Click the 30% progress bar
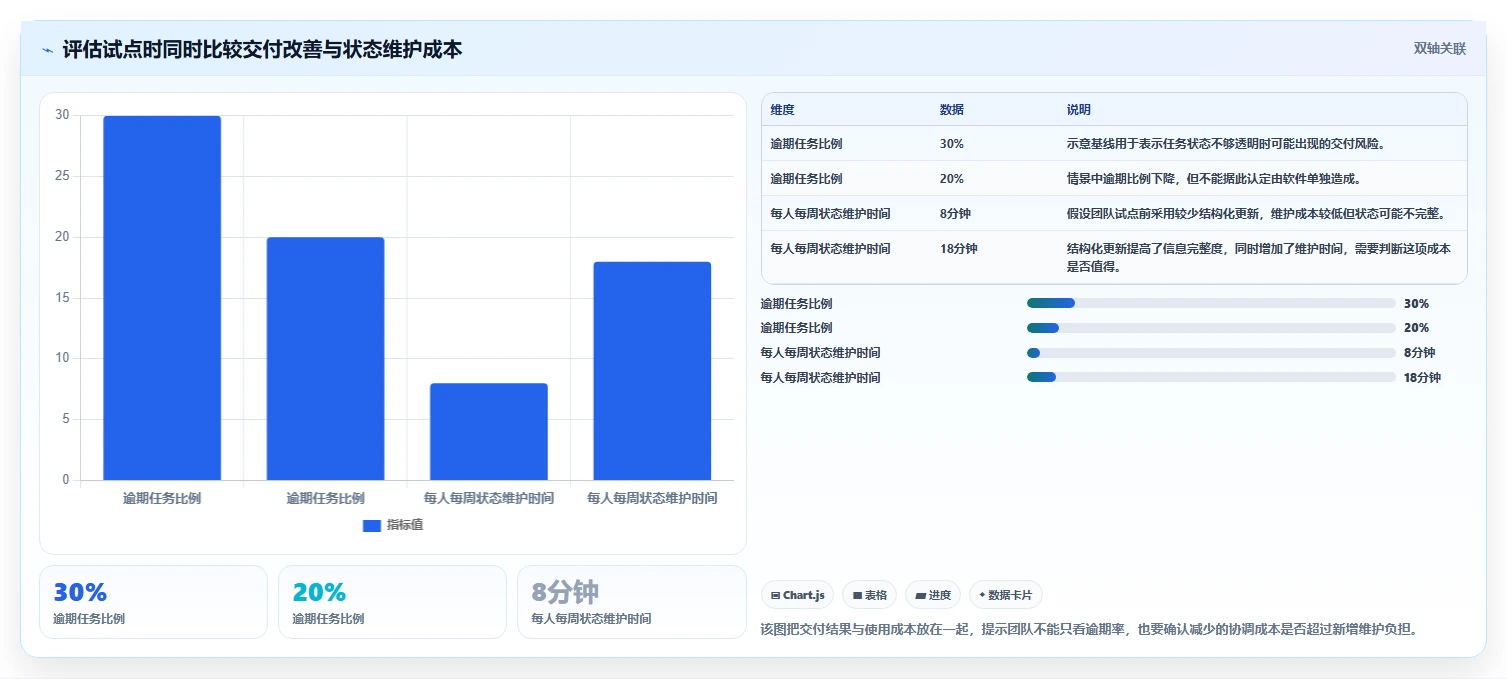1507x679 pixels. tap(1211, 303)
